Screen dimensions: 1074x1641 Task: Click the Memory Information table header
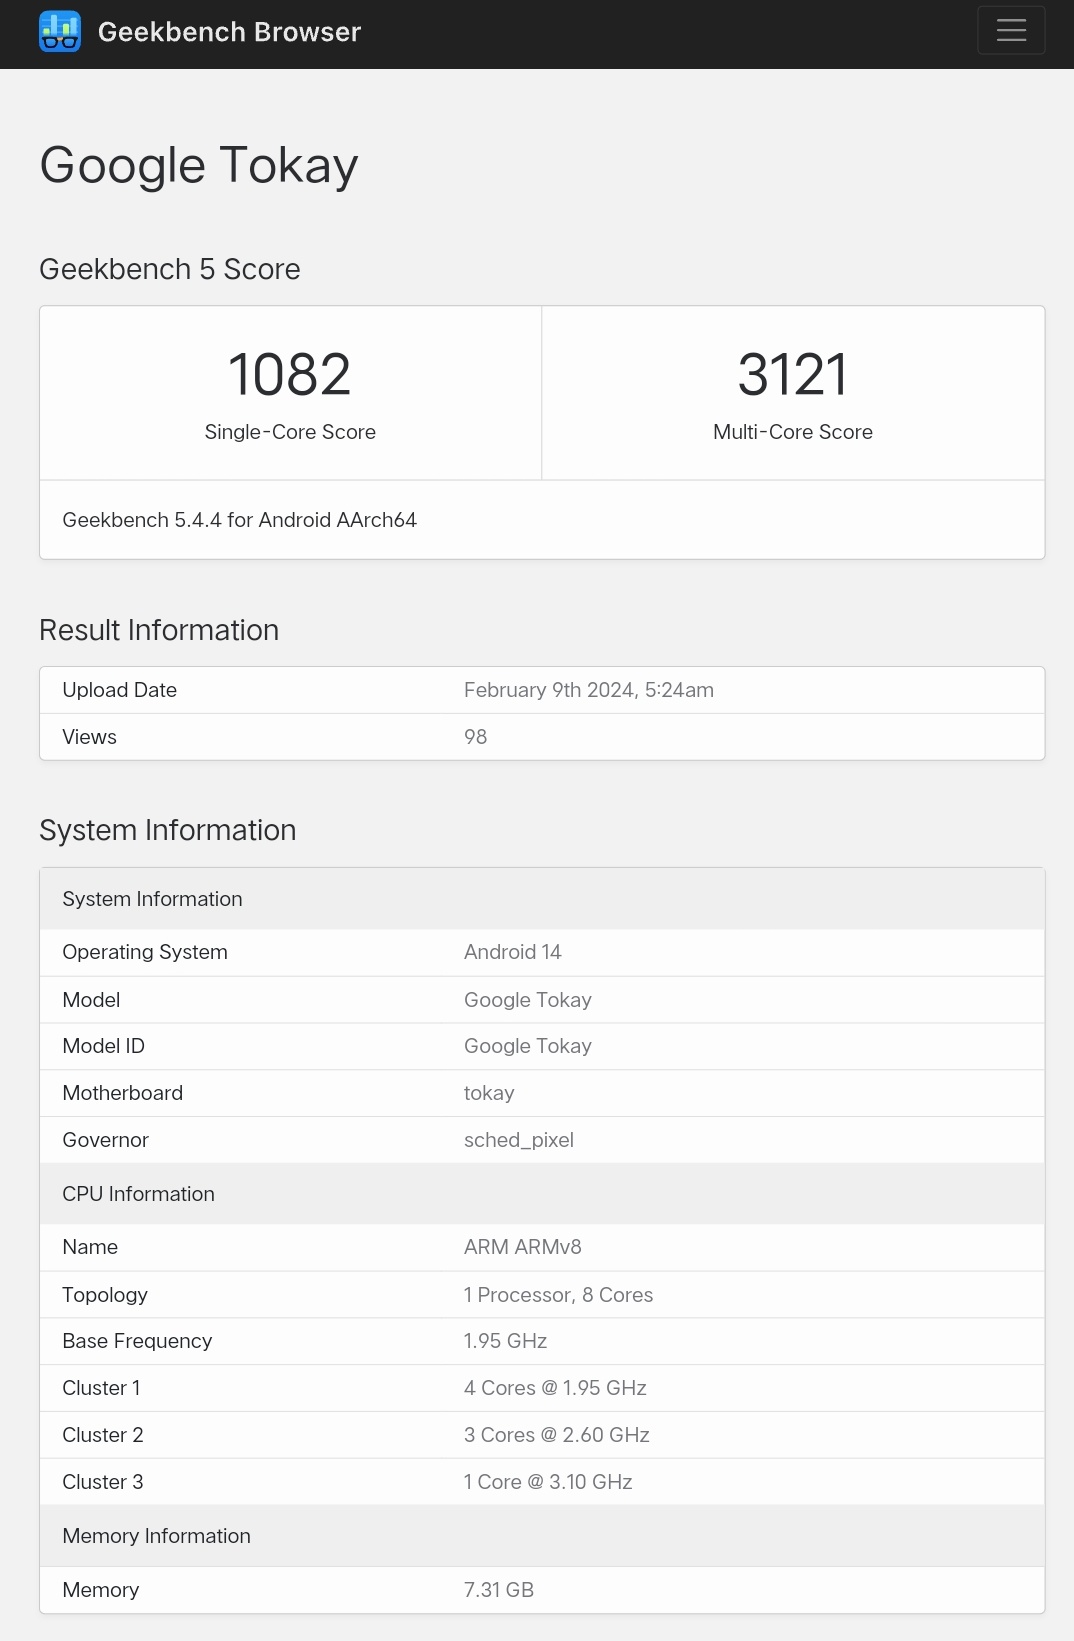(542, 1536)
